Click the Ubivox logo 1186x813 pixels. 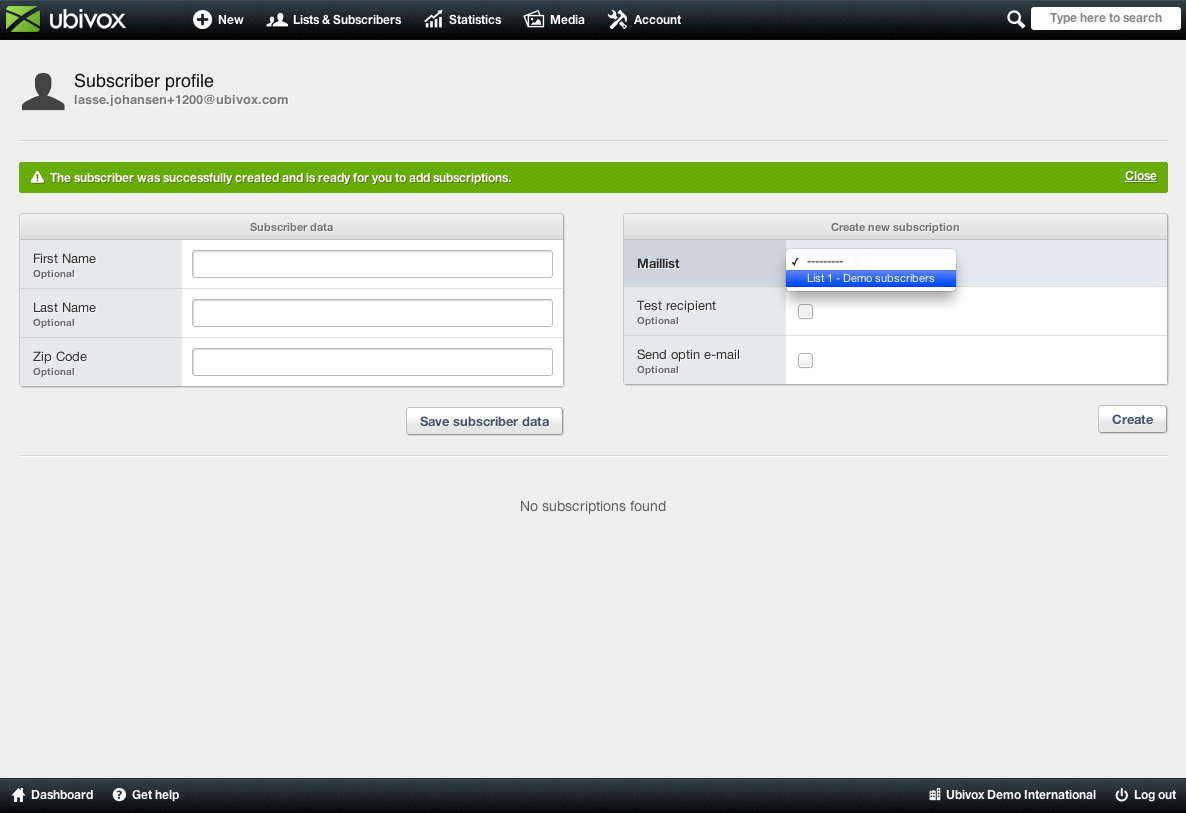pyautogui.click(x=65, y=19)
